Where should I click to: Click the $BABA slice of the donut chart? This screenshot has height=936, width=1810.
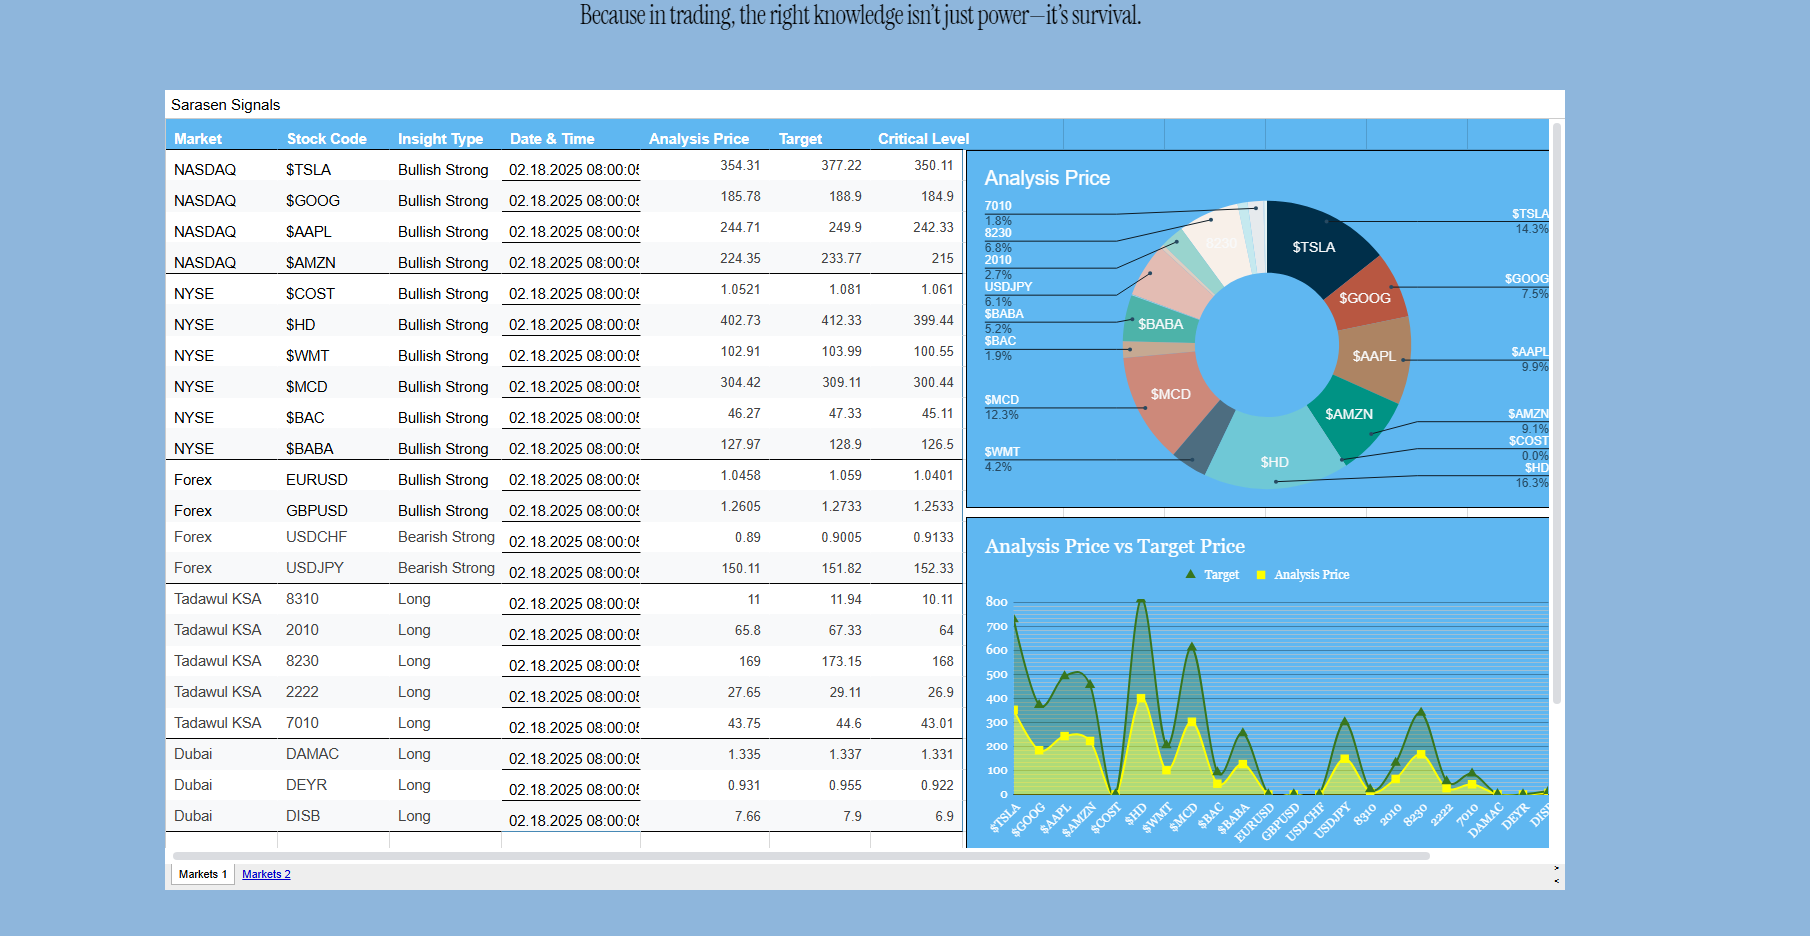[1160, 323]
